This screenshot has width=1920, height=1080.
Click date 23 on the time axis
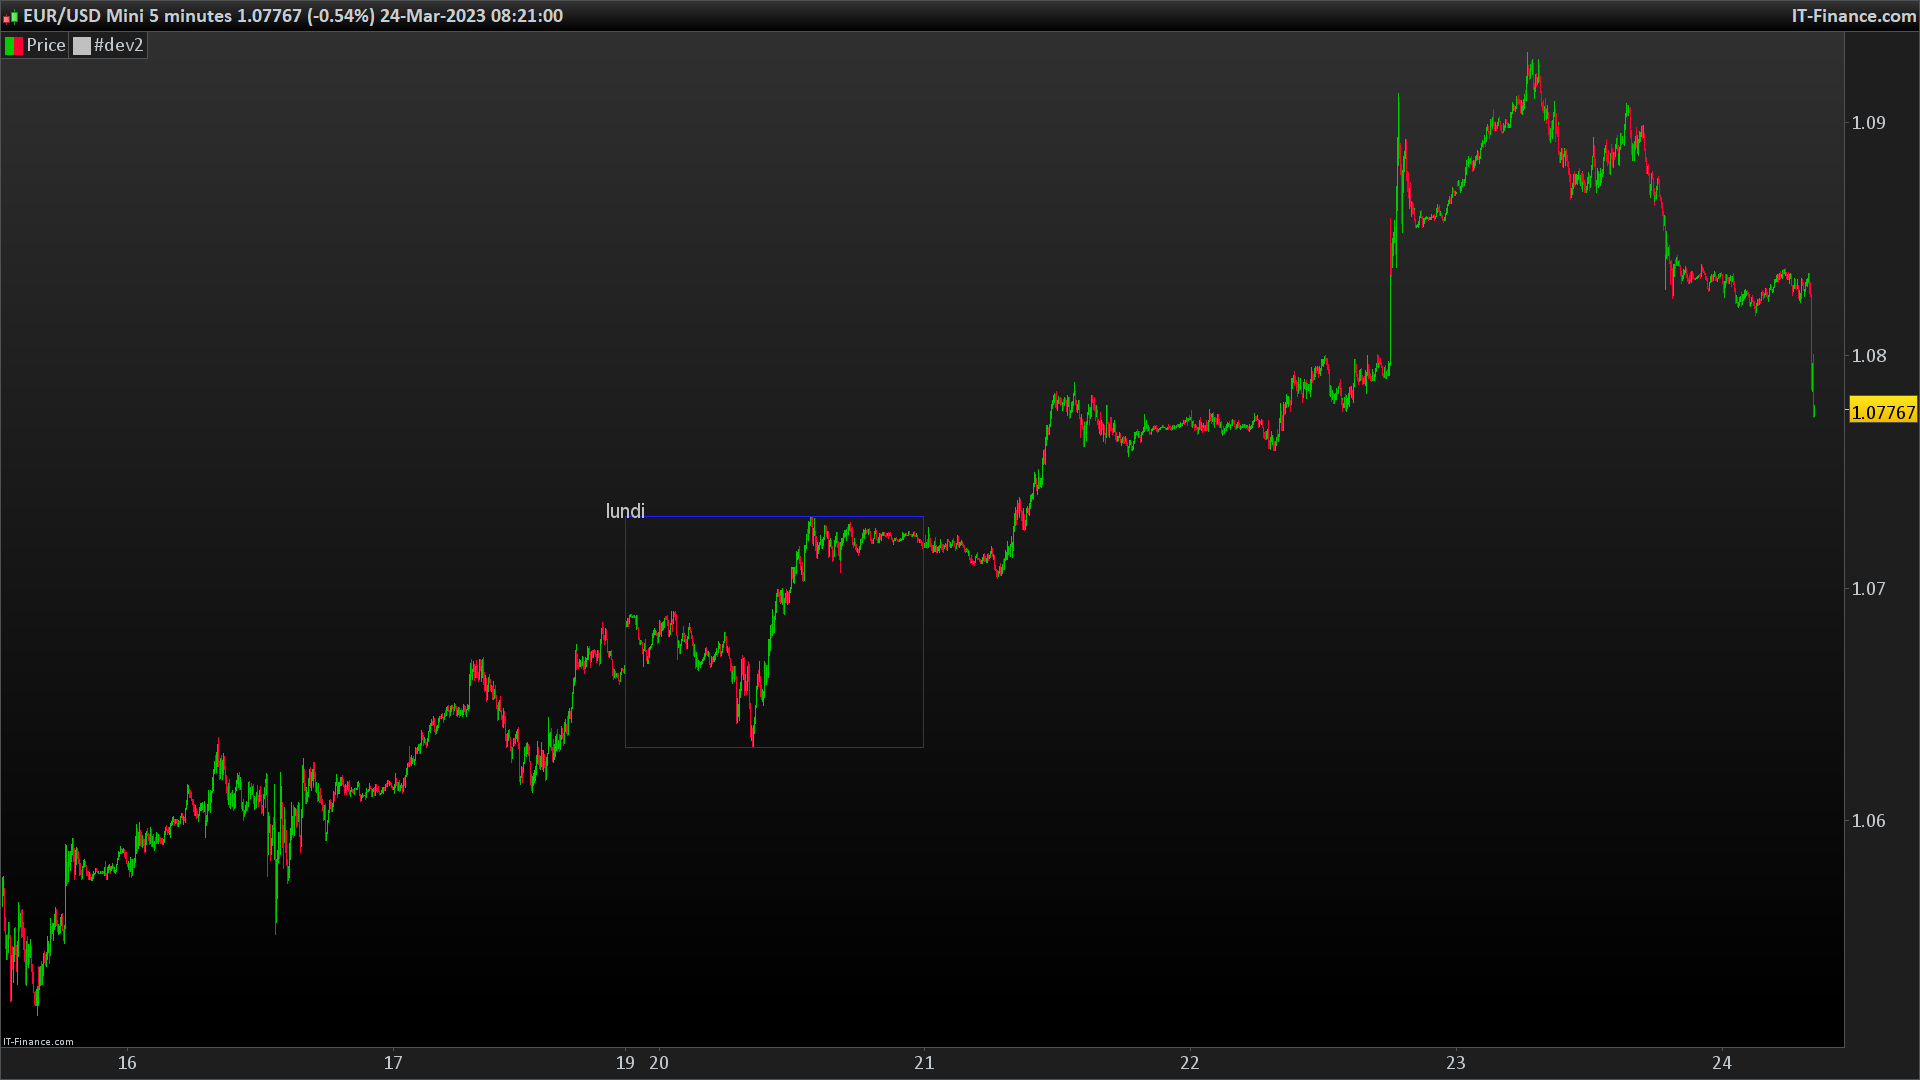click(1455, 1063)
